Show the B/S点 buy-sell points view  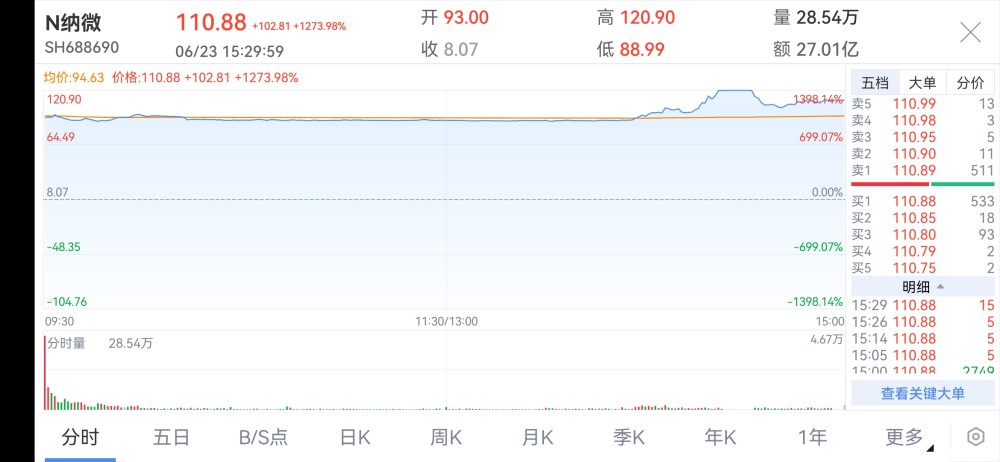[263, 437]
